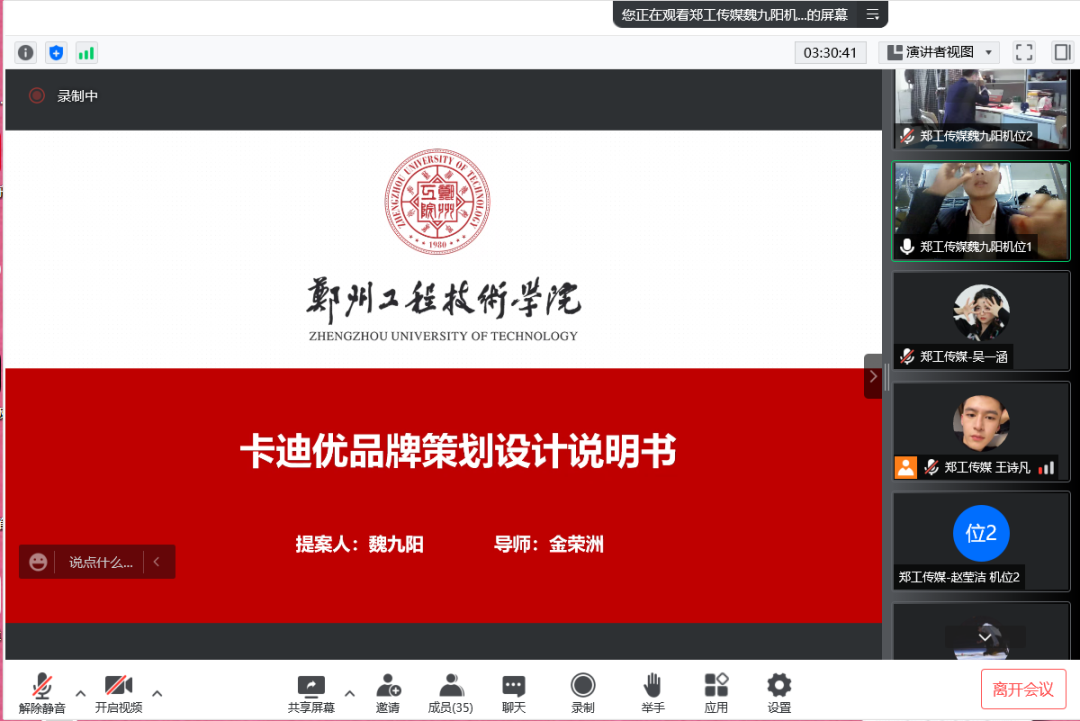Screen dimensions: 1080x721
Task: Click the slide title 卡迪优品牌策划设计说明书
Action: point(458,451)
